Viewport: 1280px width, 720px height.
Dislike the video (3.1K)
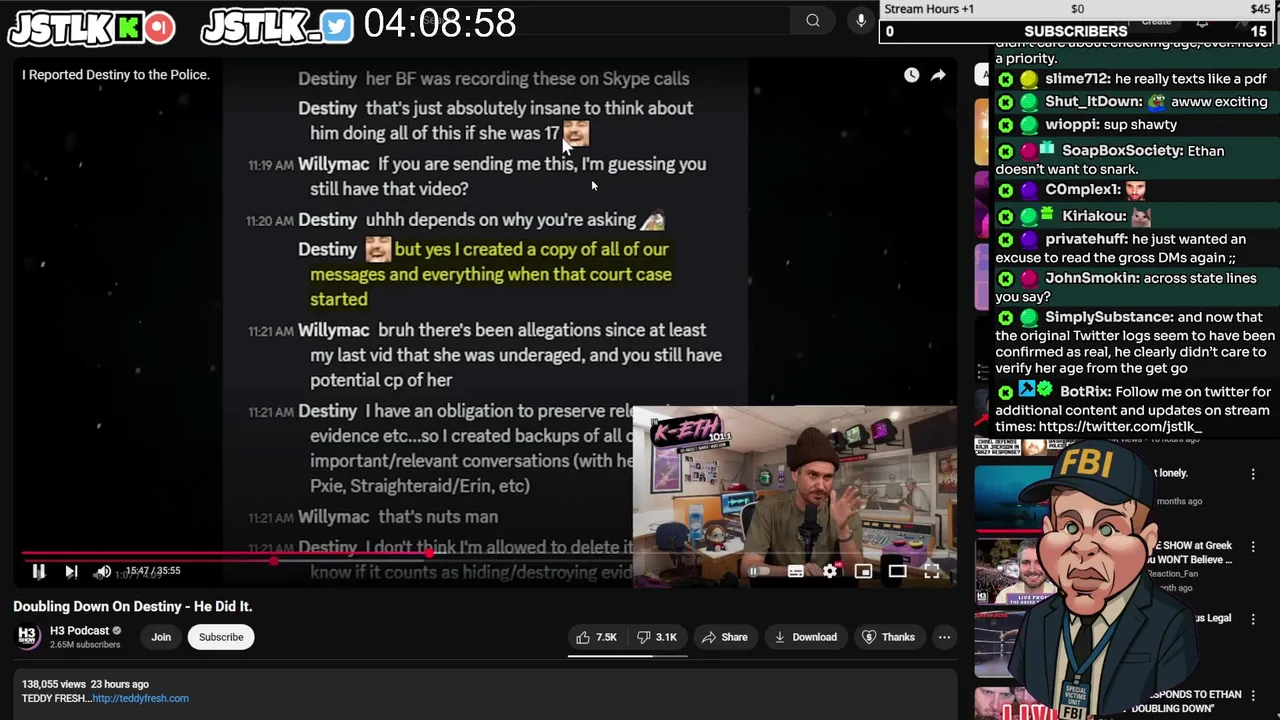pyautogui.click(x=657, y=637)
